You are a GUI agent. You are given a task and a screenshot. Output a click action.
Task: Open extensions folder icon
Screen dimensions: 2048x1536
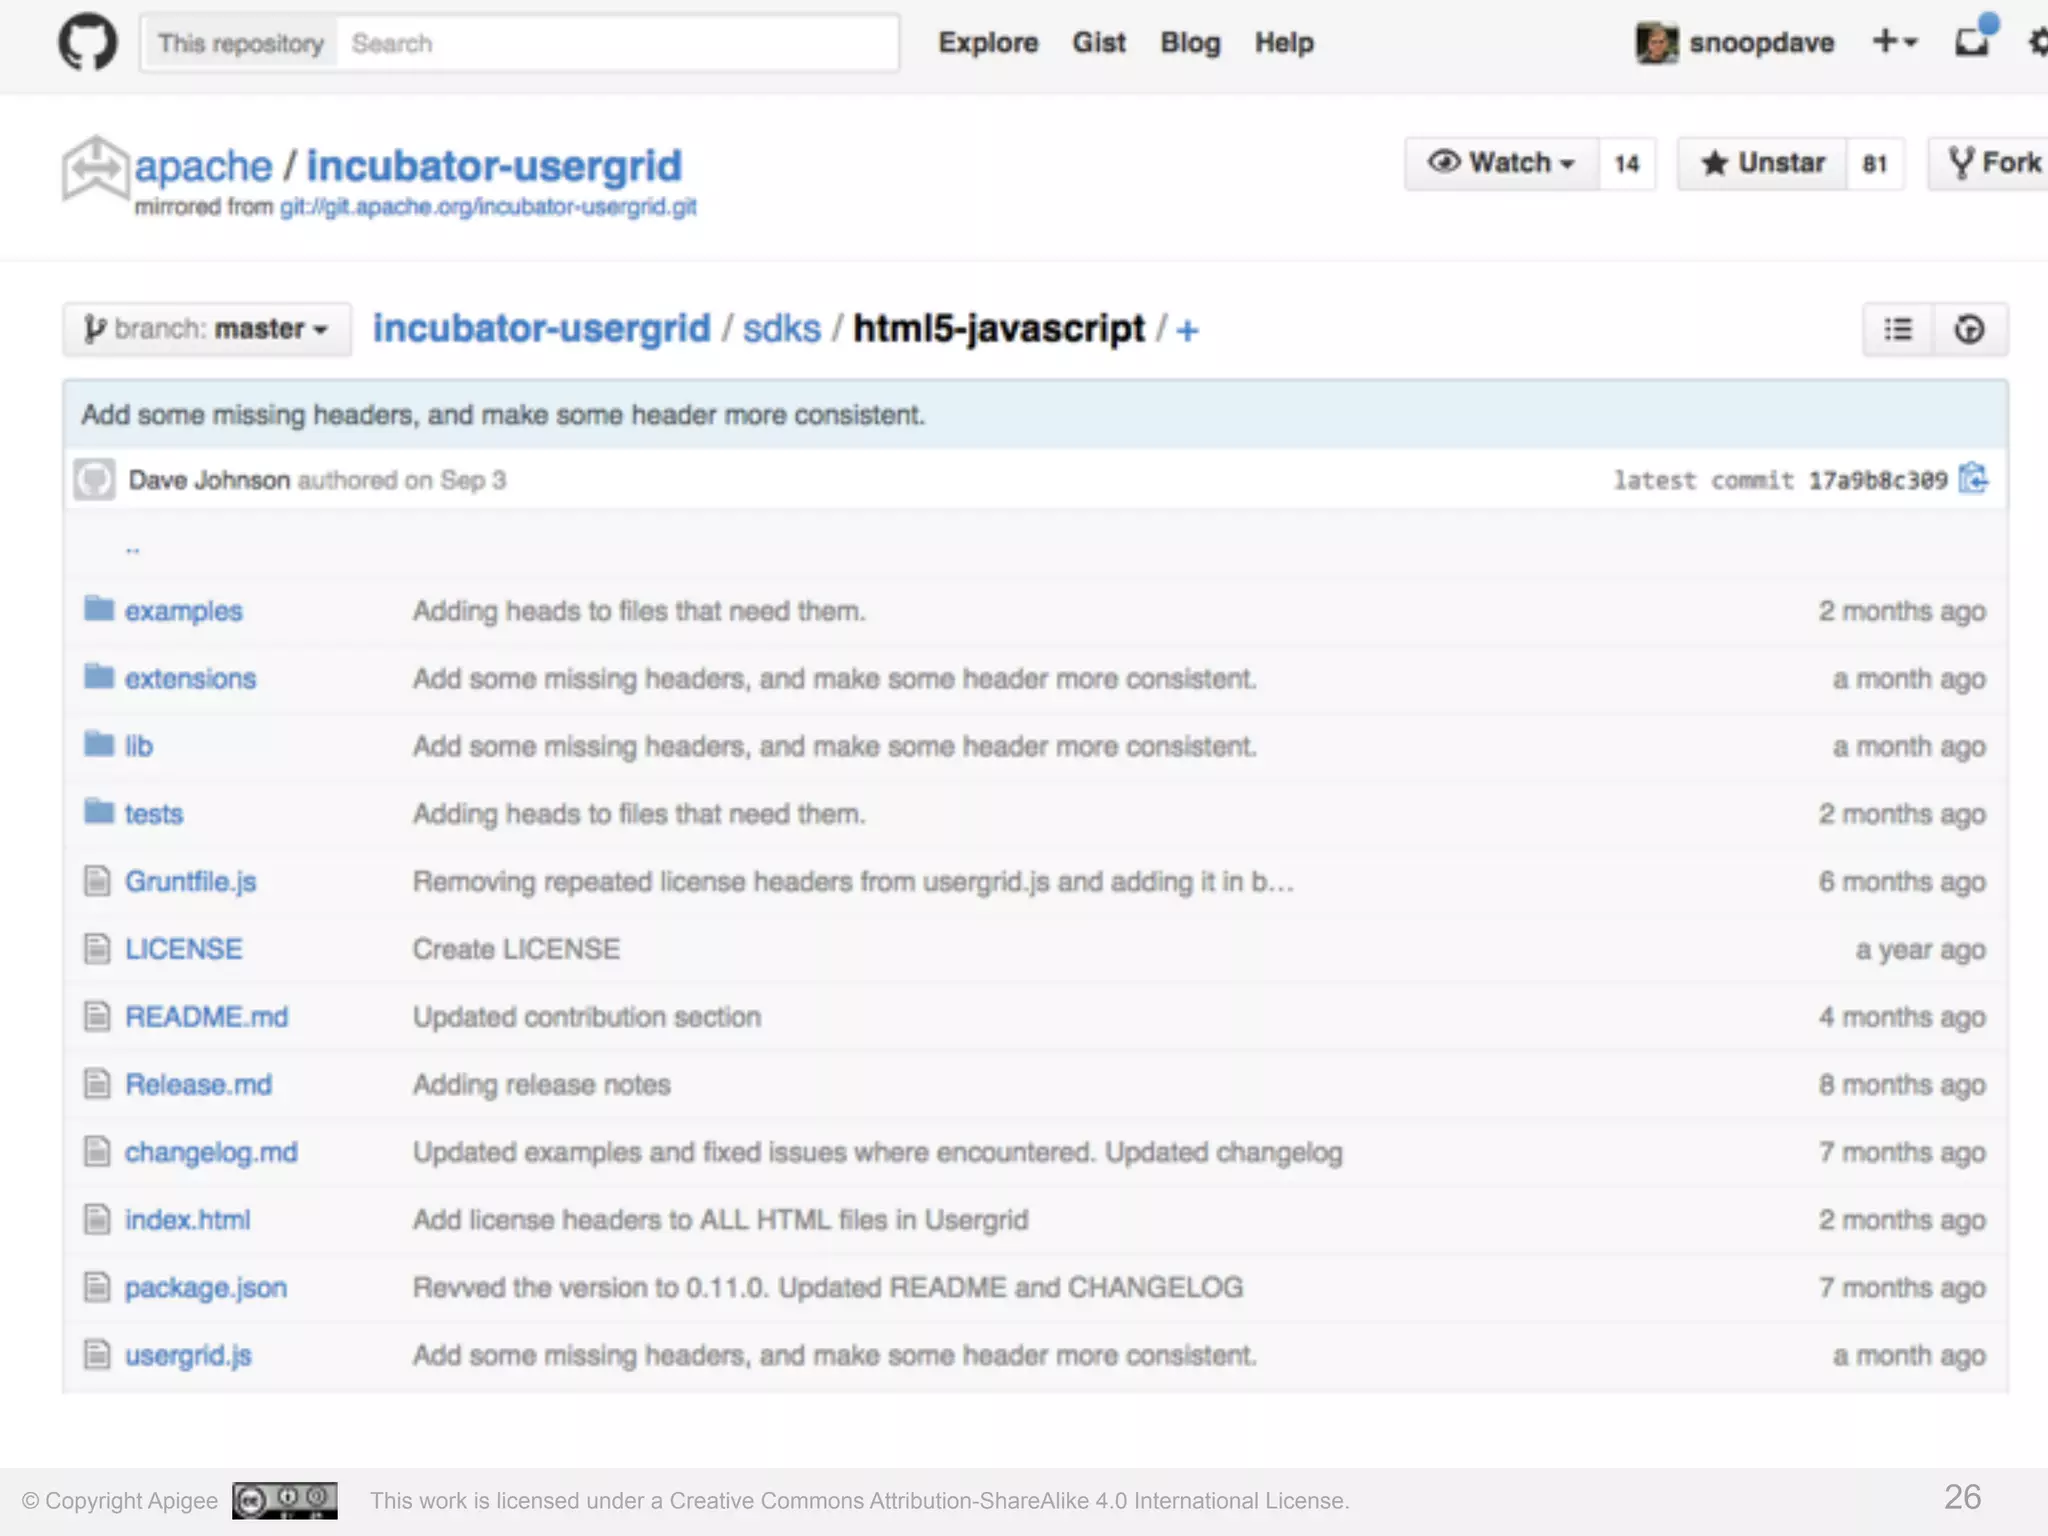[99, 676]
